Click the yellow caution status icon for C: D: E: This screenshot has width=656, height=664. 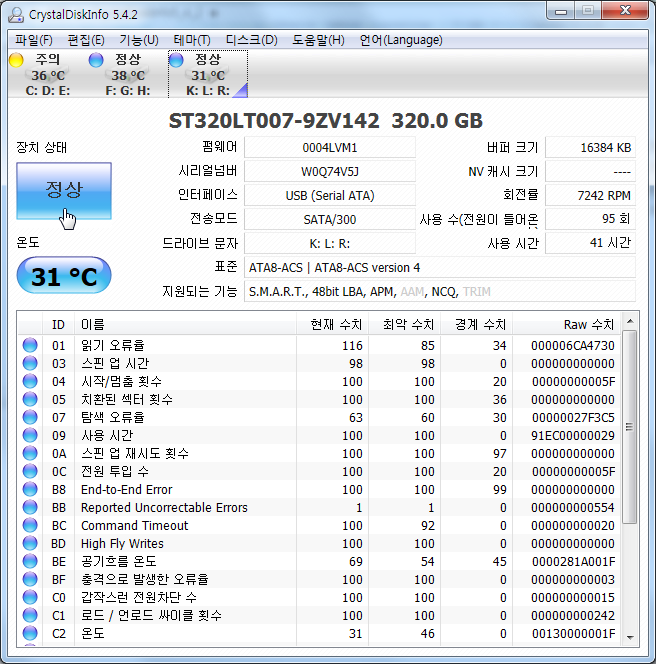click(17, 60)
